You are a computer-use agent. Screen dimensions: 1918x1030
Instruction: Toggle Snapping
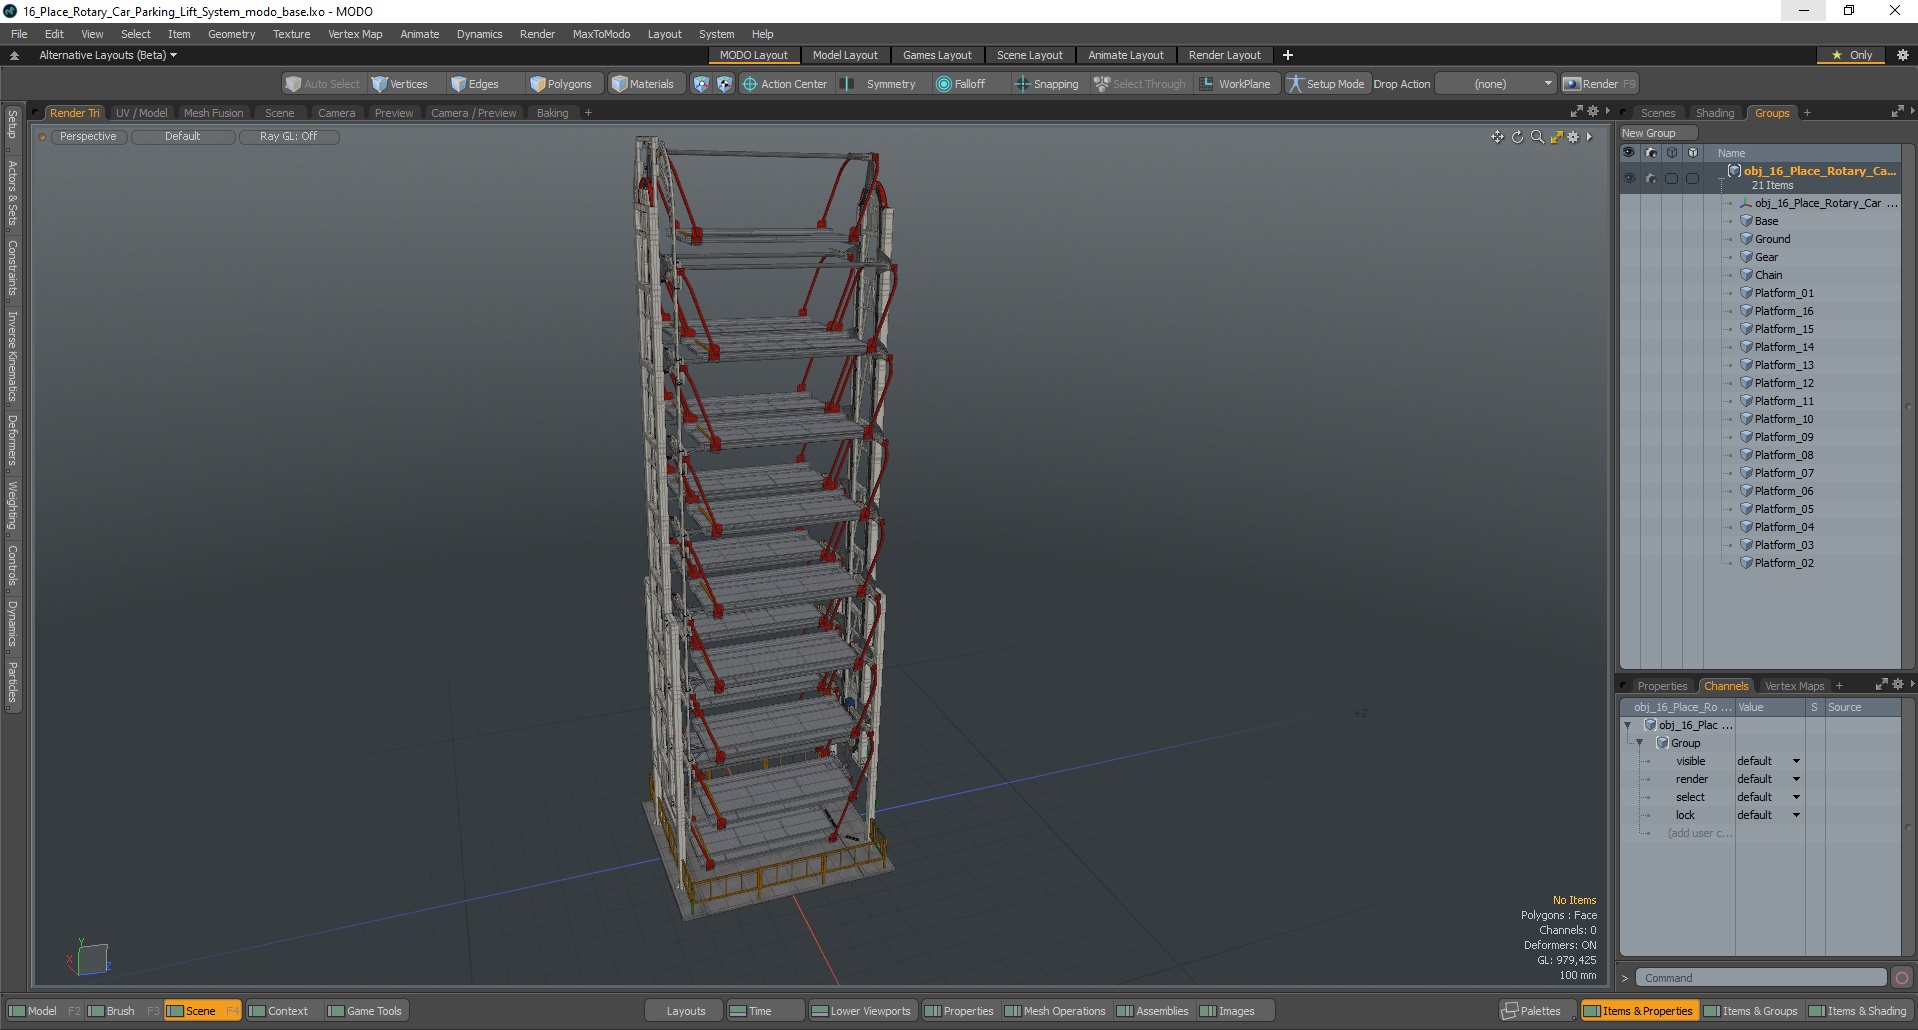click(x=1047, y=84)
